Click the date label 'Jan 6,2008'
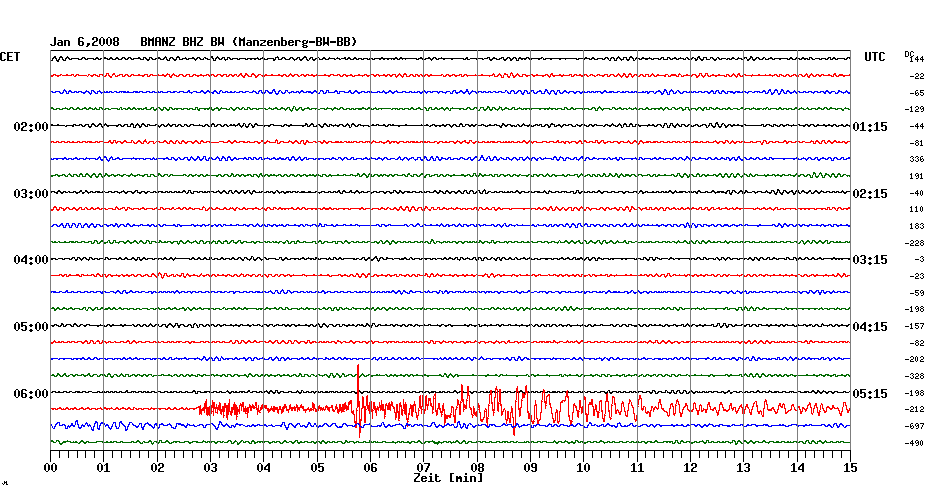Viewport: 930px width, 494px height. pyautogui.click(x=84, y=42)
